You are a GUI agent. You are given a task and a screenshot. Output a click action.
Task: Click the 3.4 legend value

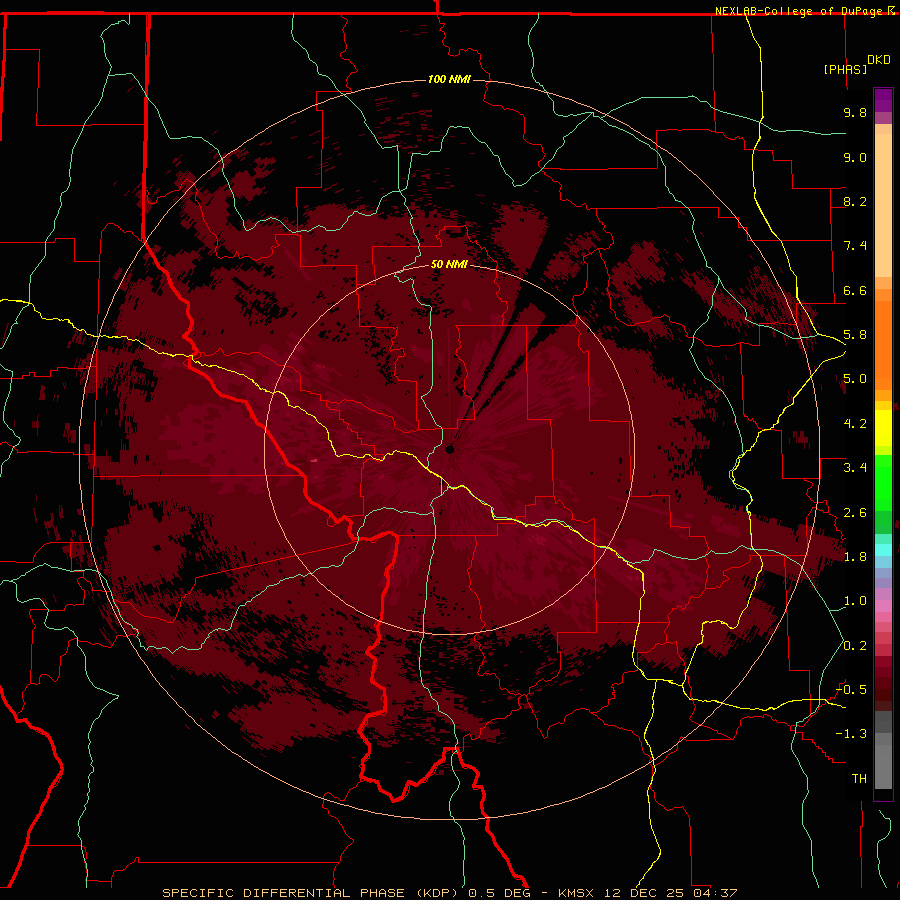855,468
